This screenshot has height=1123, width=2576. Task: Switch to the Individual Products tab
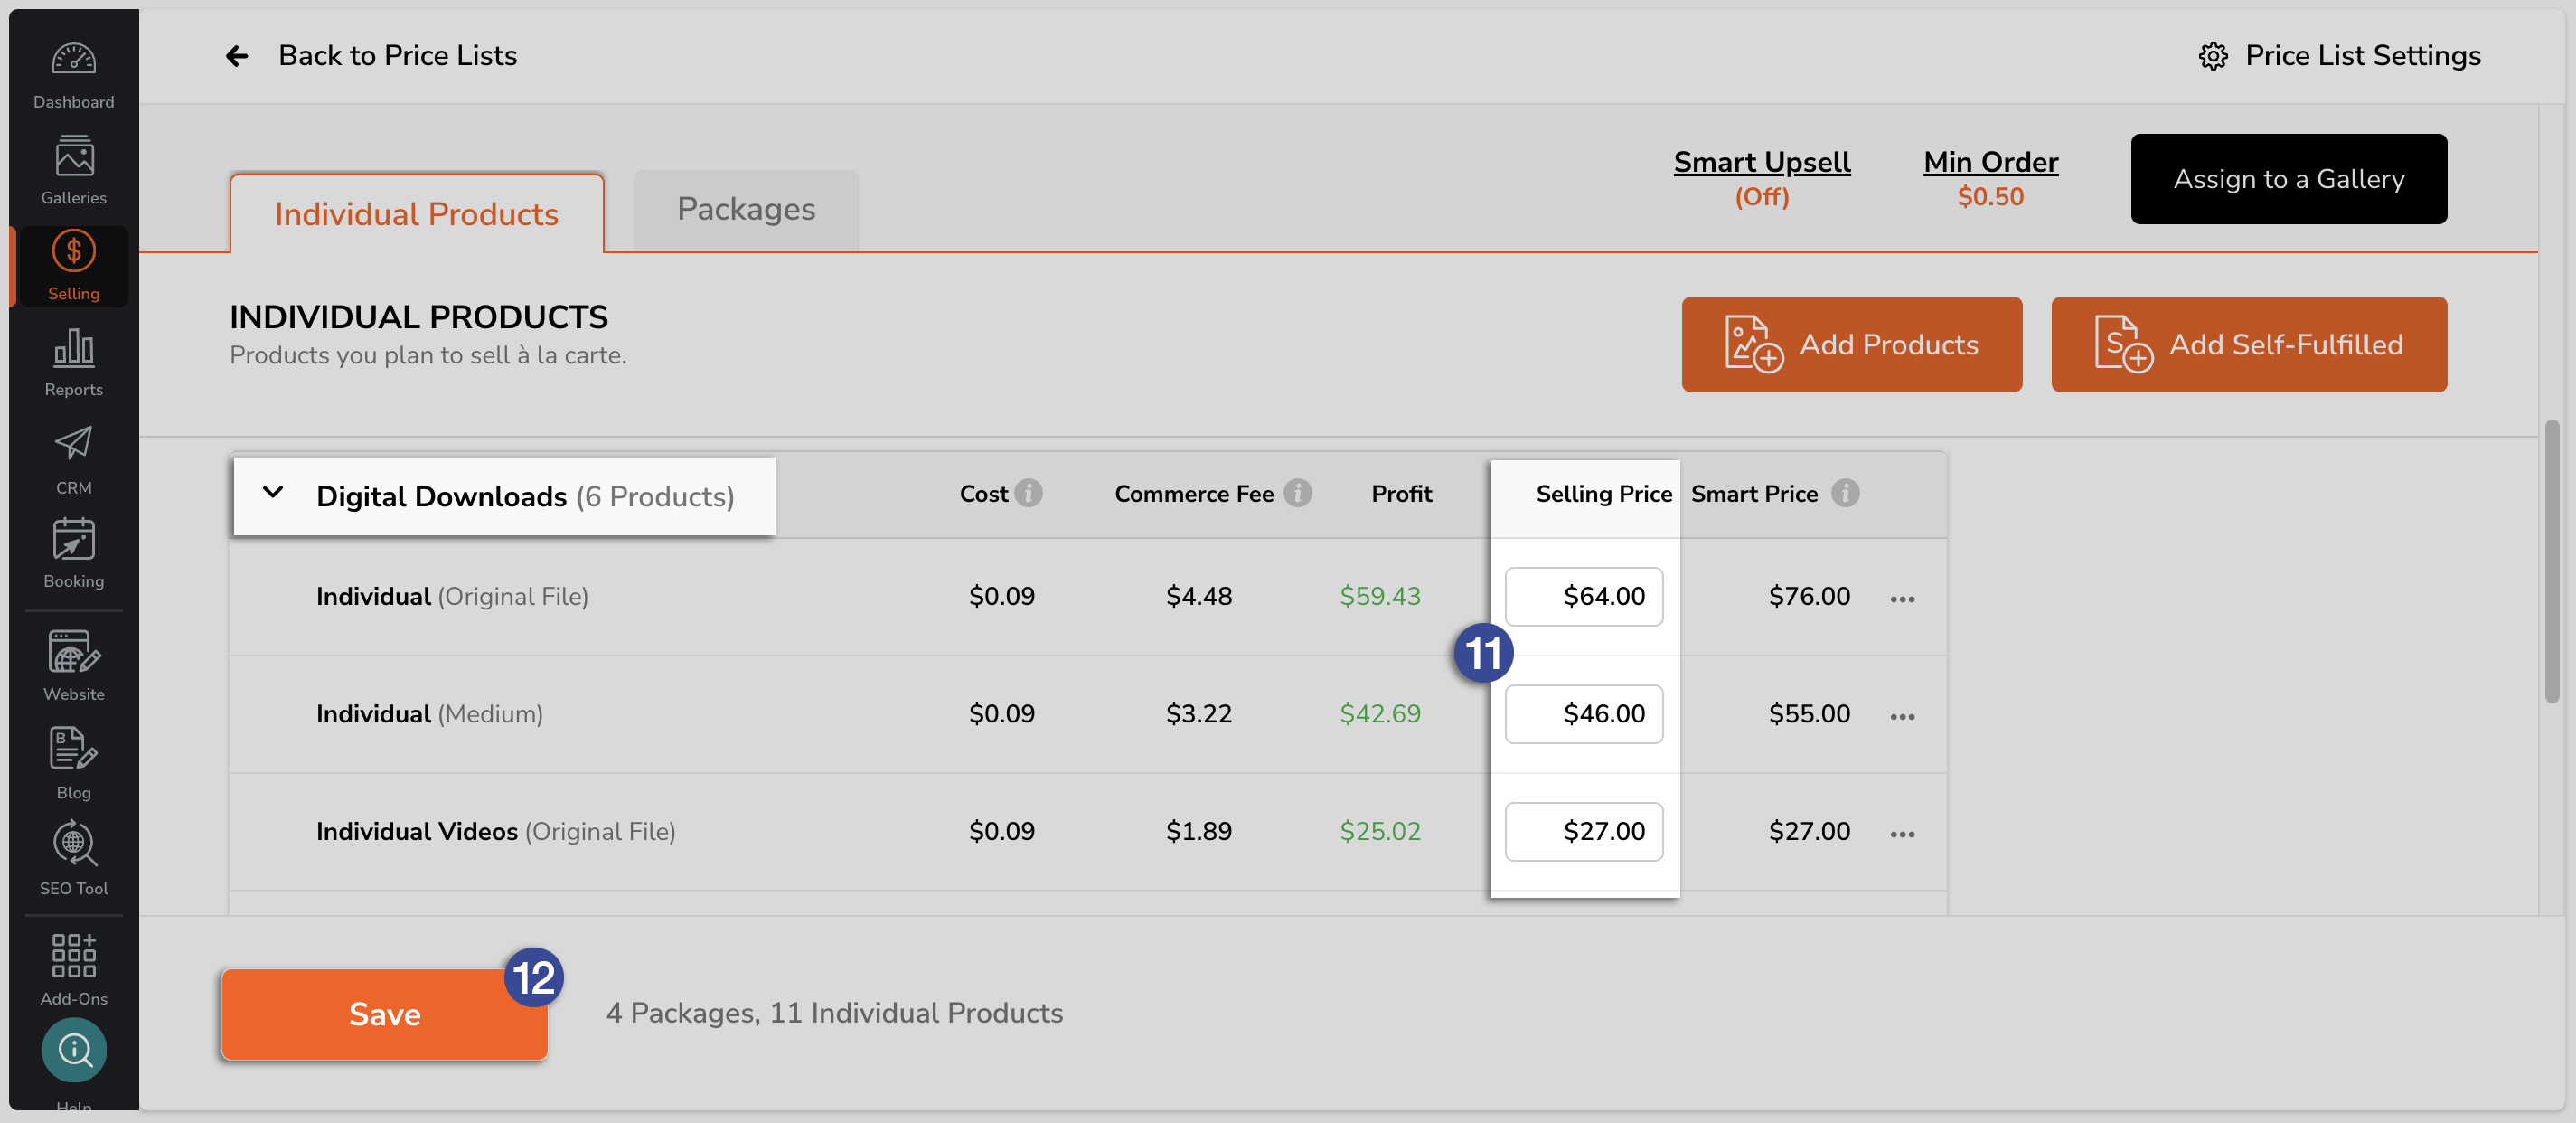[x=416, y=213]
